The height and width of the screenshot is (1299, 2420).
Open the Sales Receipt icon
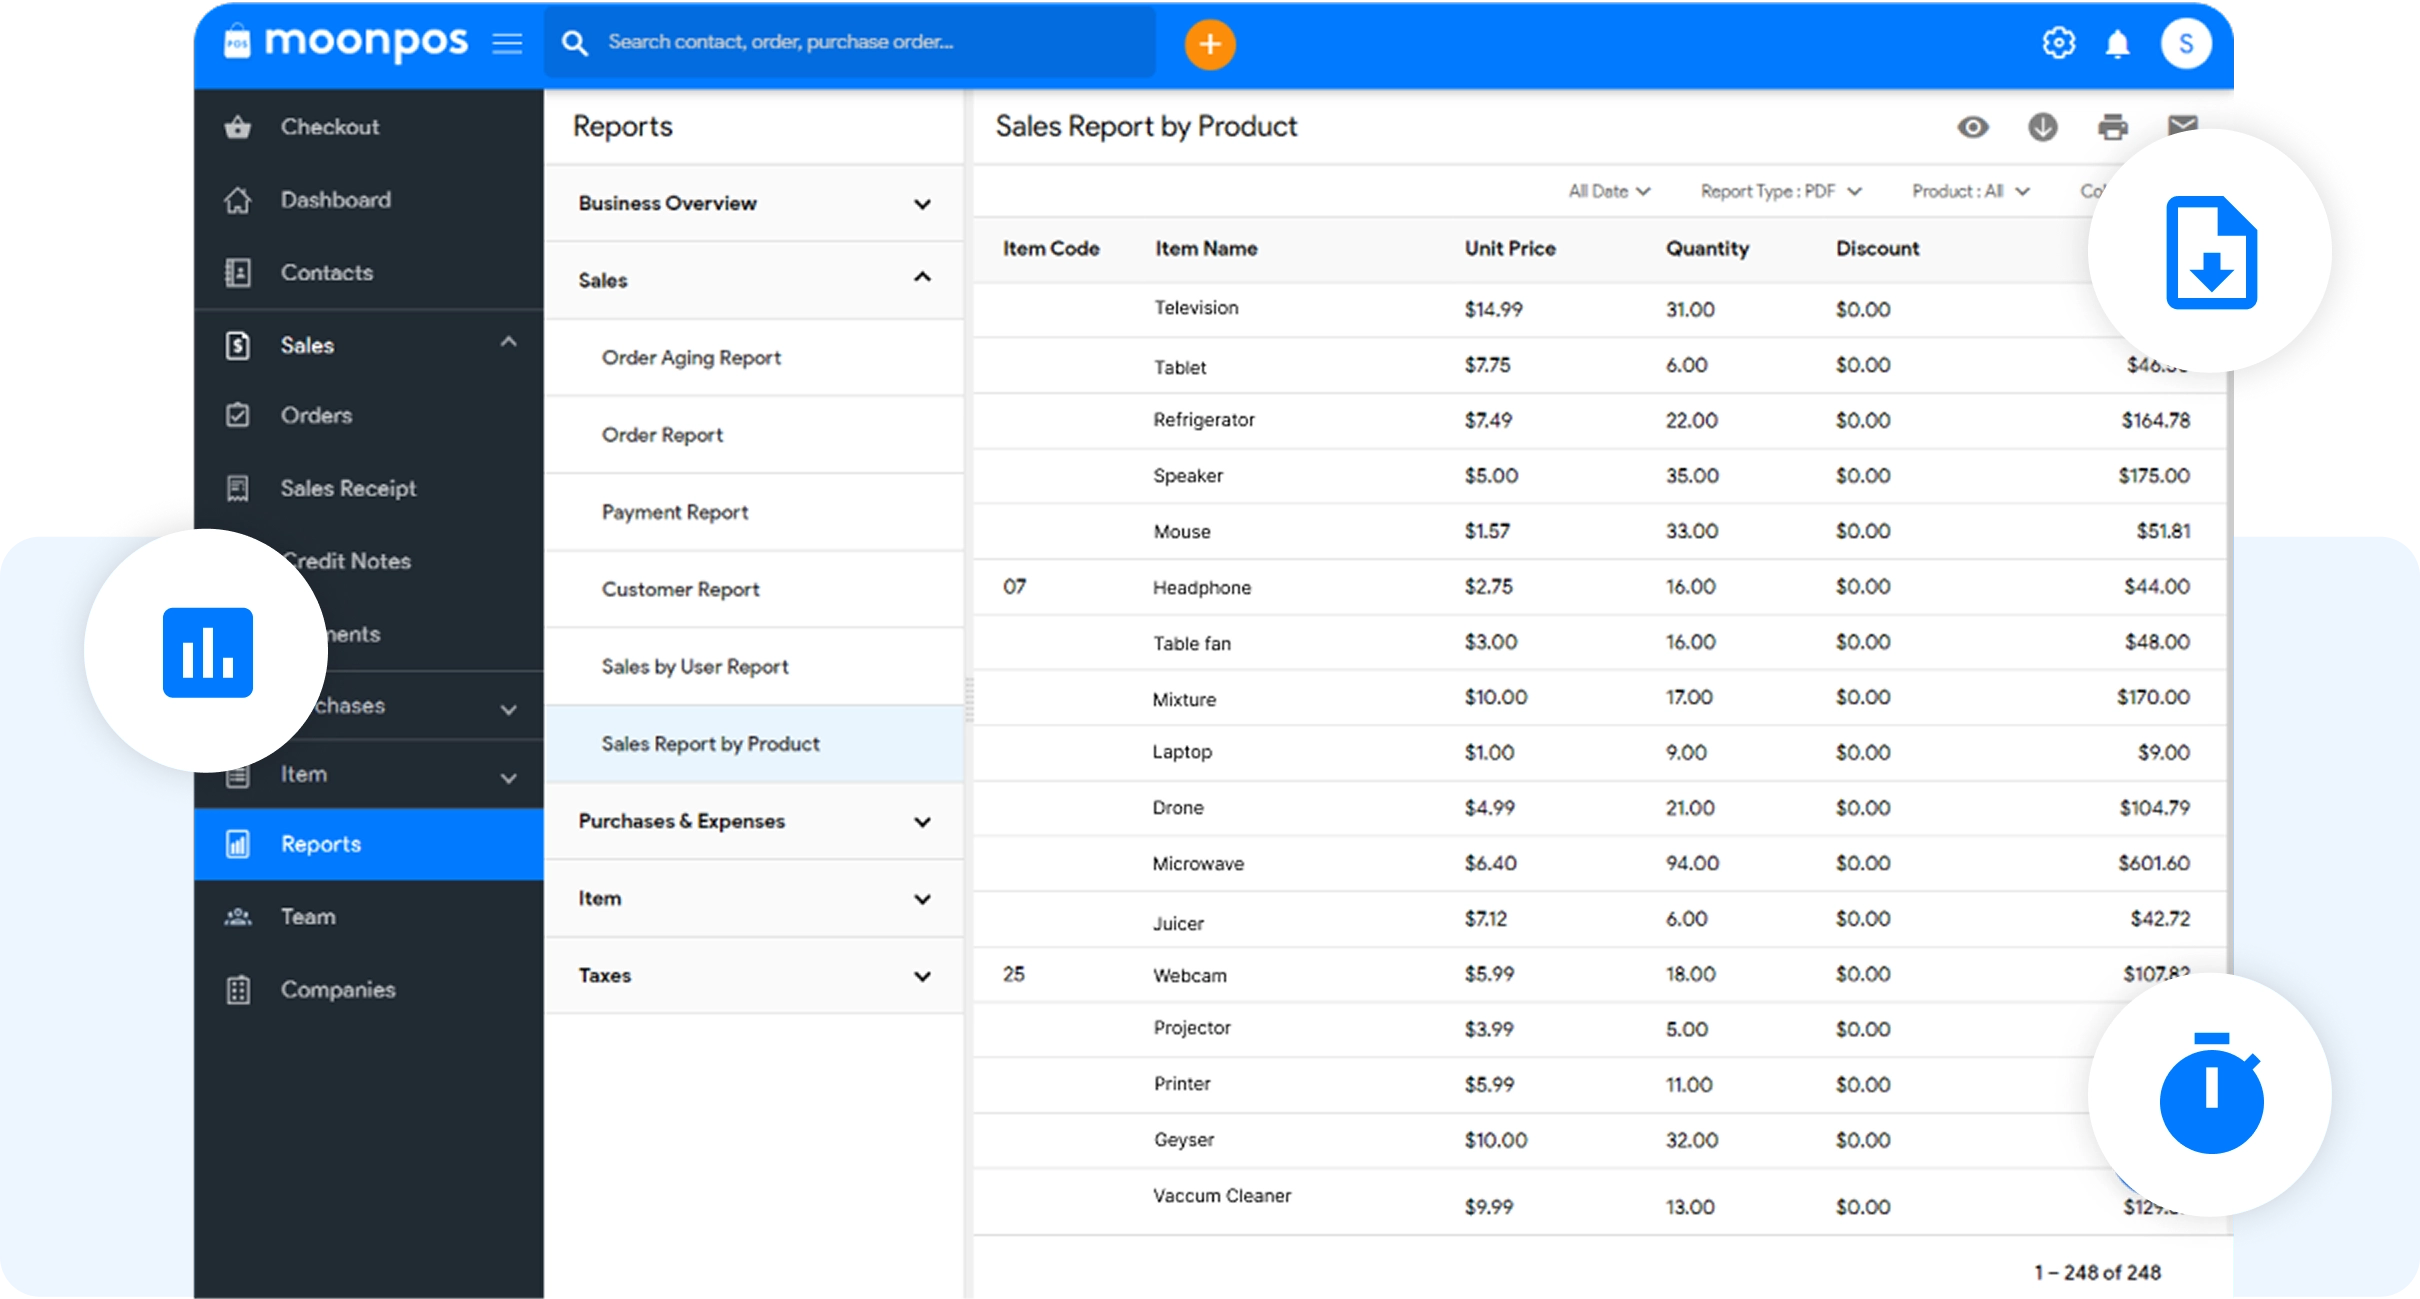[238, 488]
